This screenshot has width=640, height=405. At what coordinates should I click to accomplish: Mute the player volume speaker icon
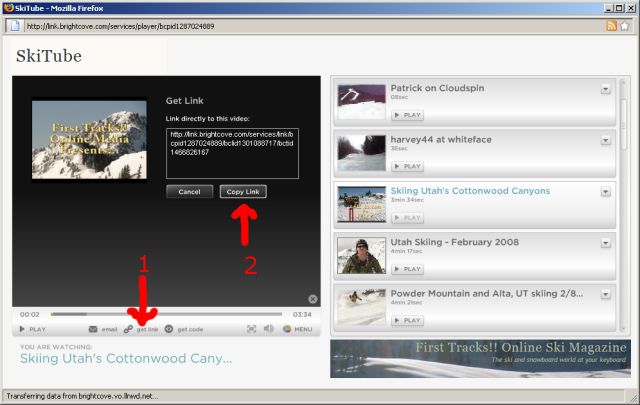click(x=269, y=329)
